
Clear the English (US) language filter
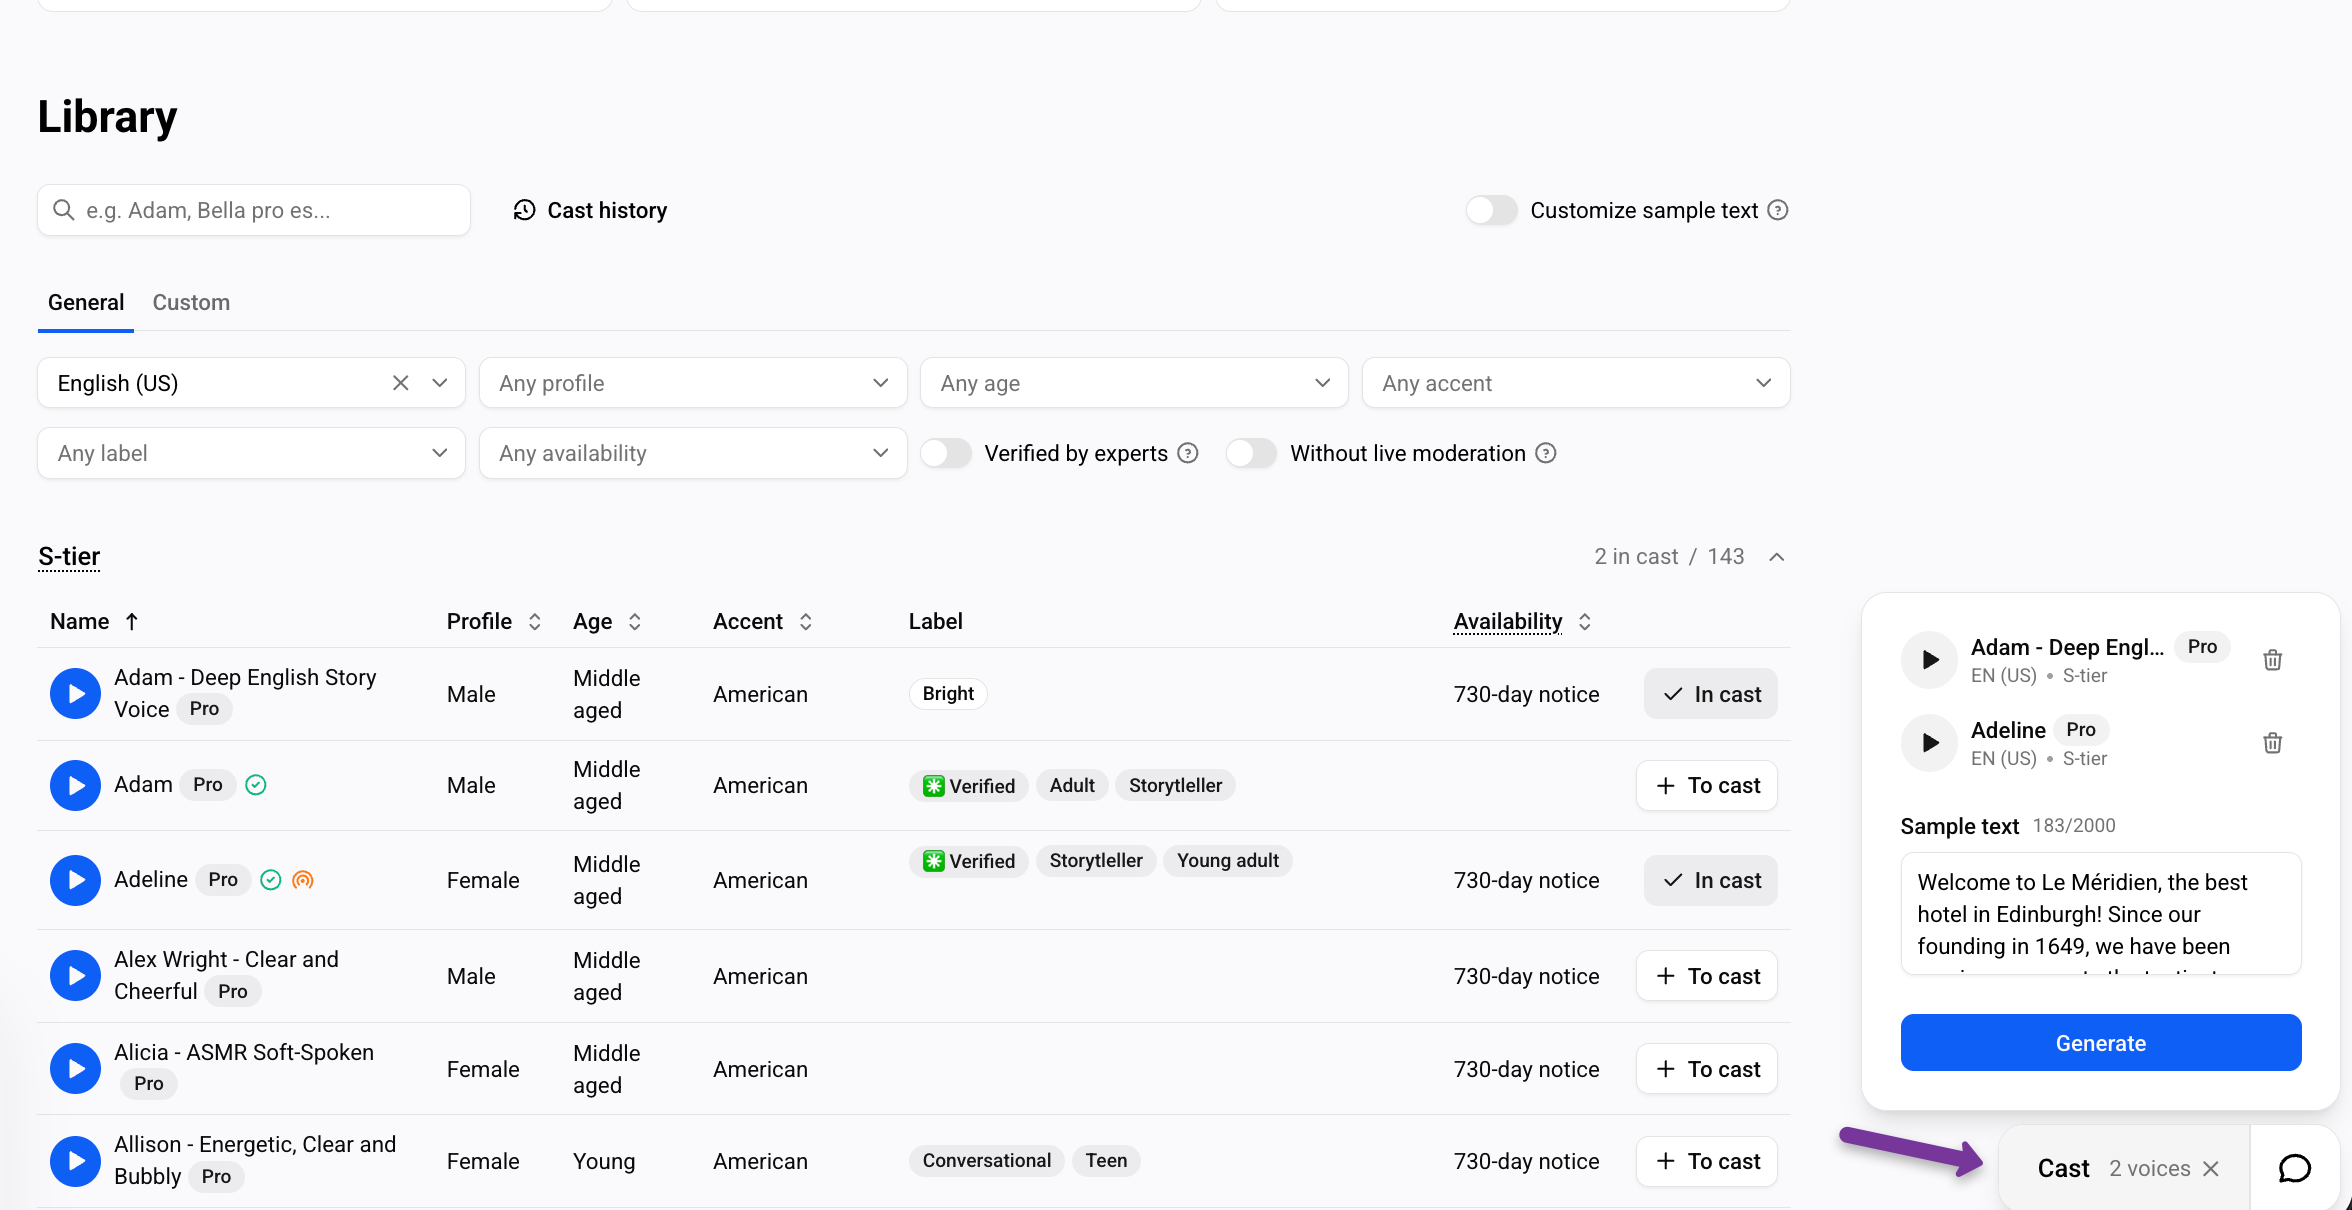pyautogui.click(x=400, y=383)
